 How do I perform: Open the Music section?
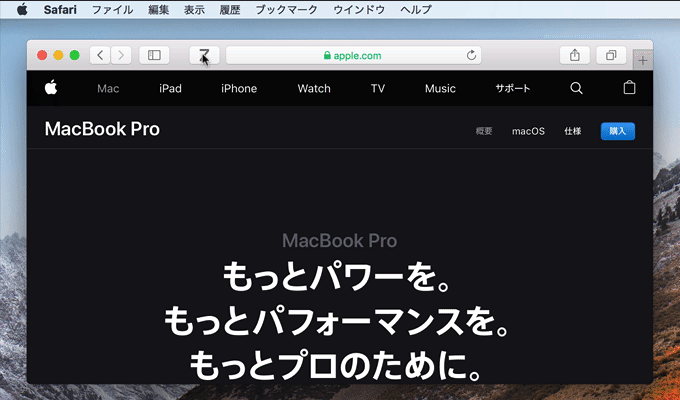pos(440,89)
